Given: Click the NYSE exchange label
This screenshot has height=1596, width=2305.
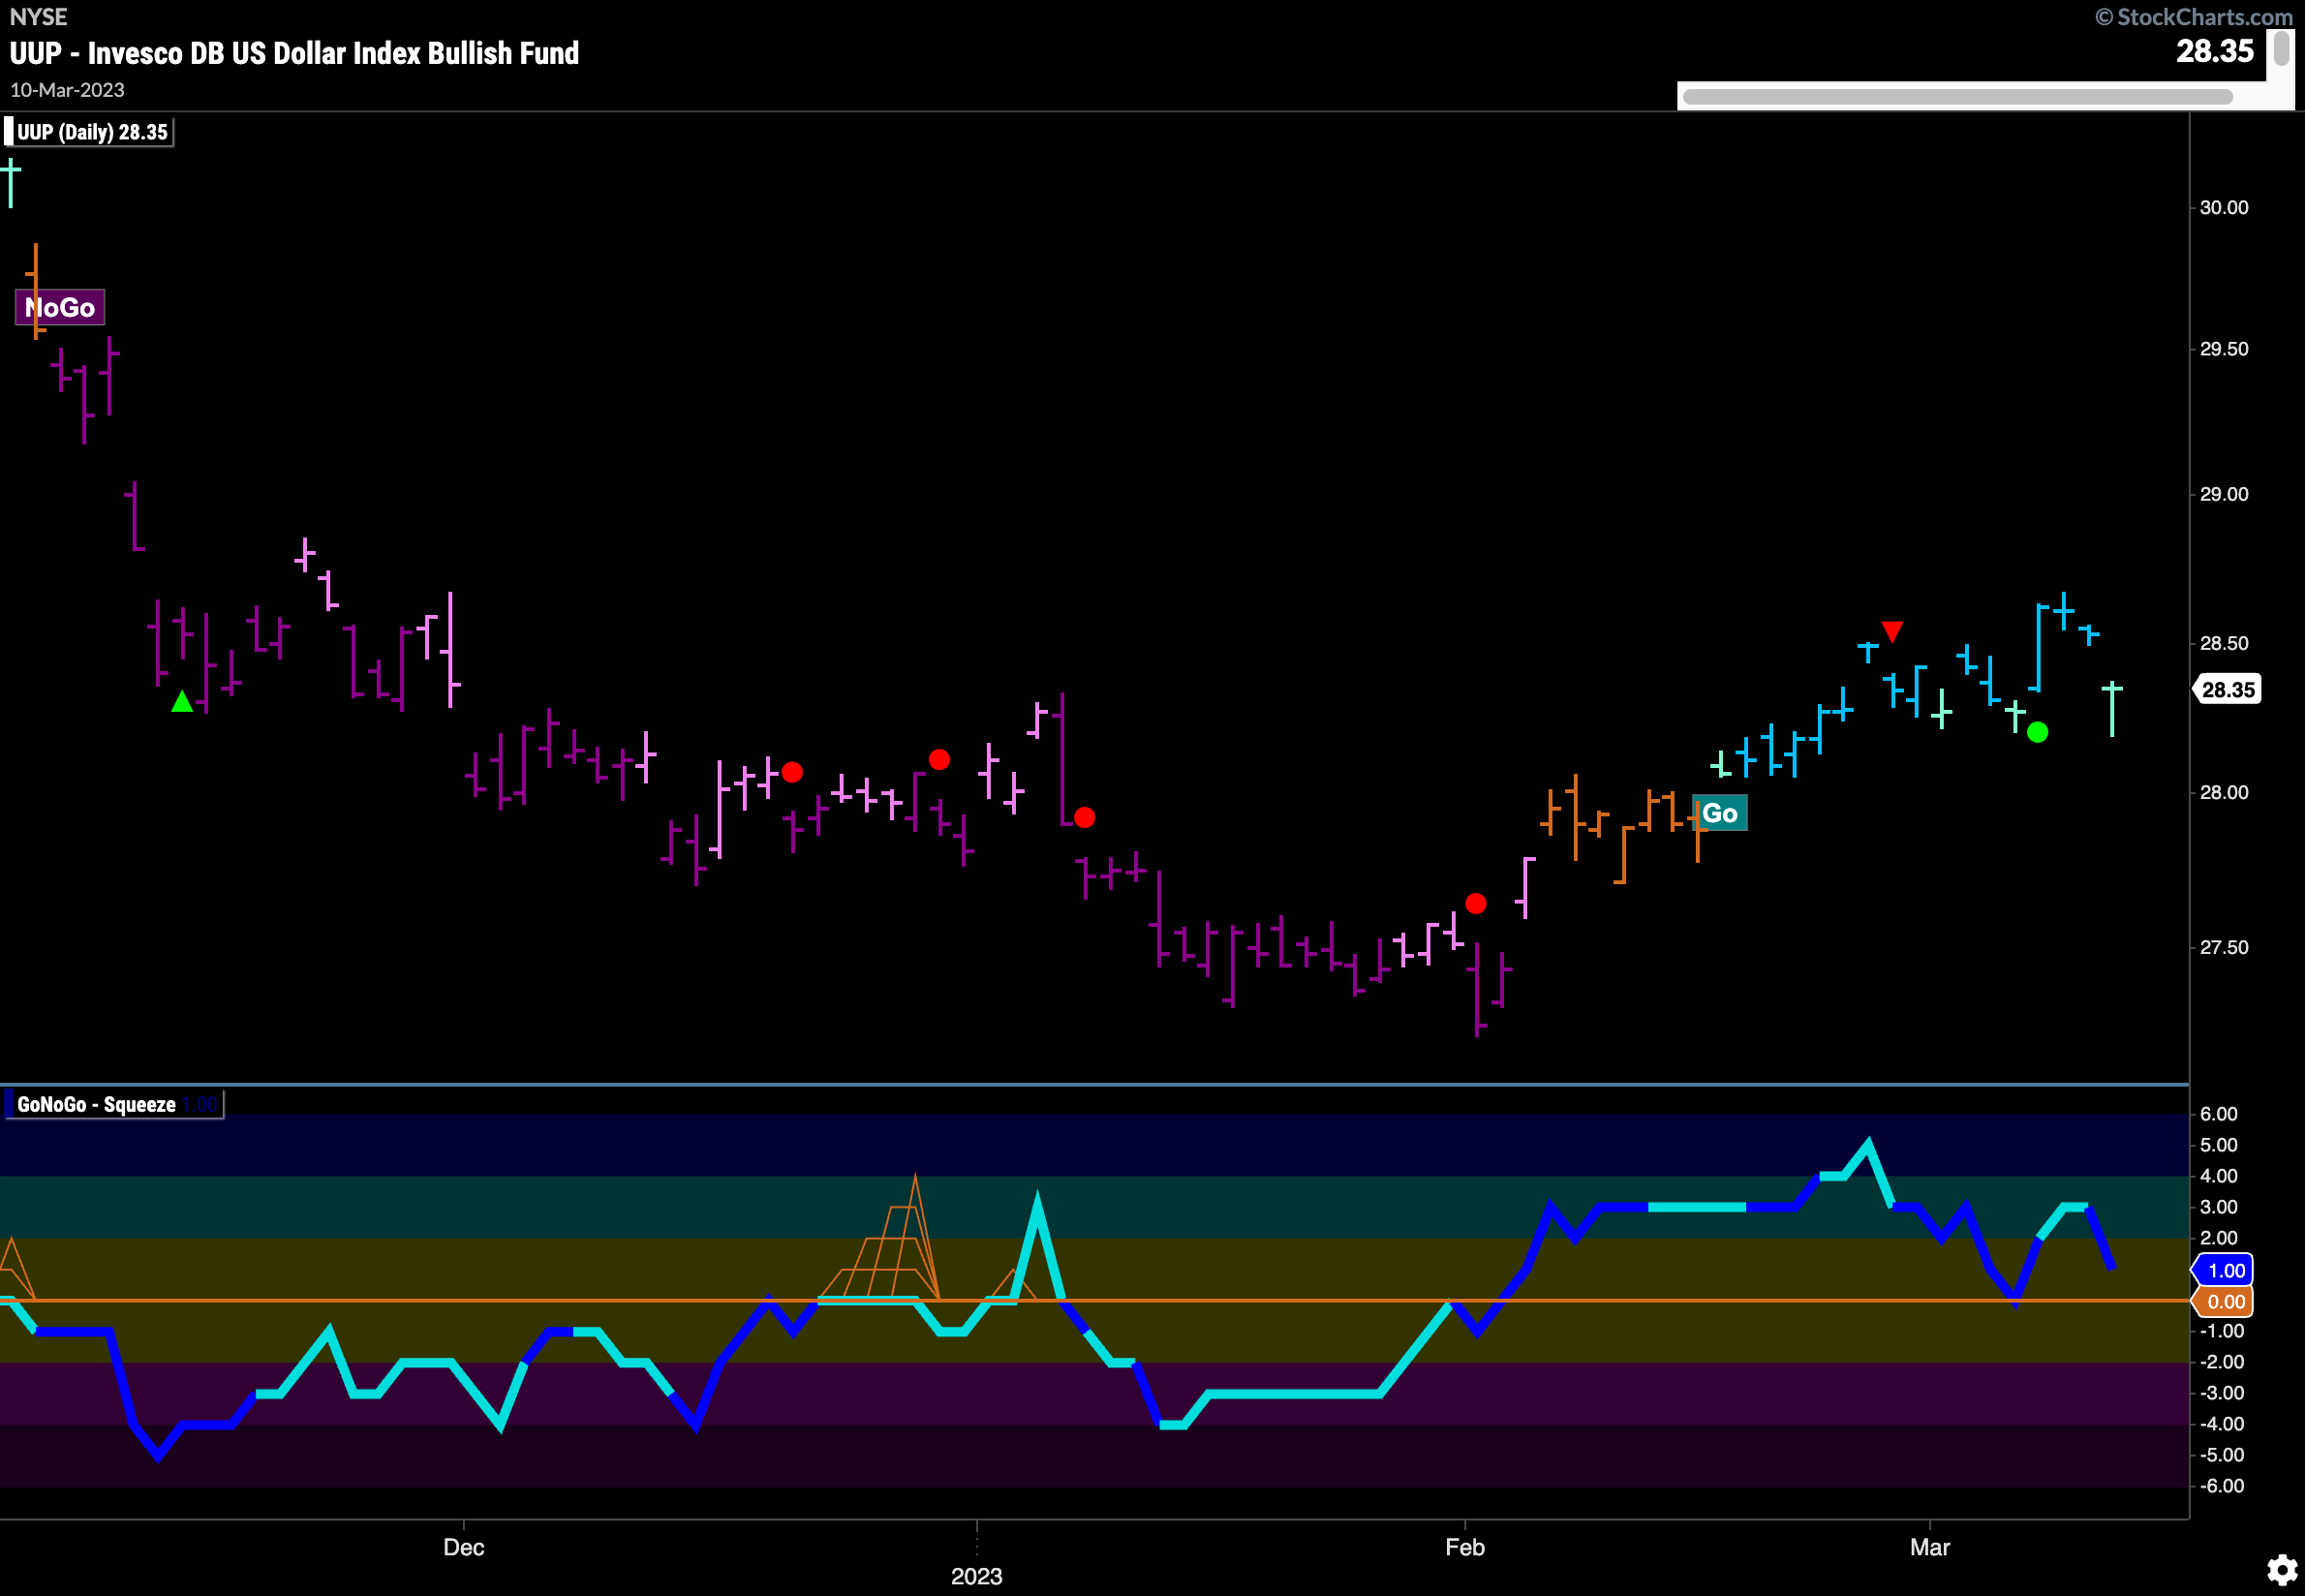Looking at the screenshot, I should coord(38,17).
